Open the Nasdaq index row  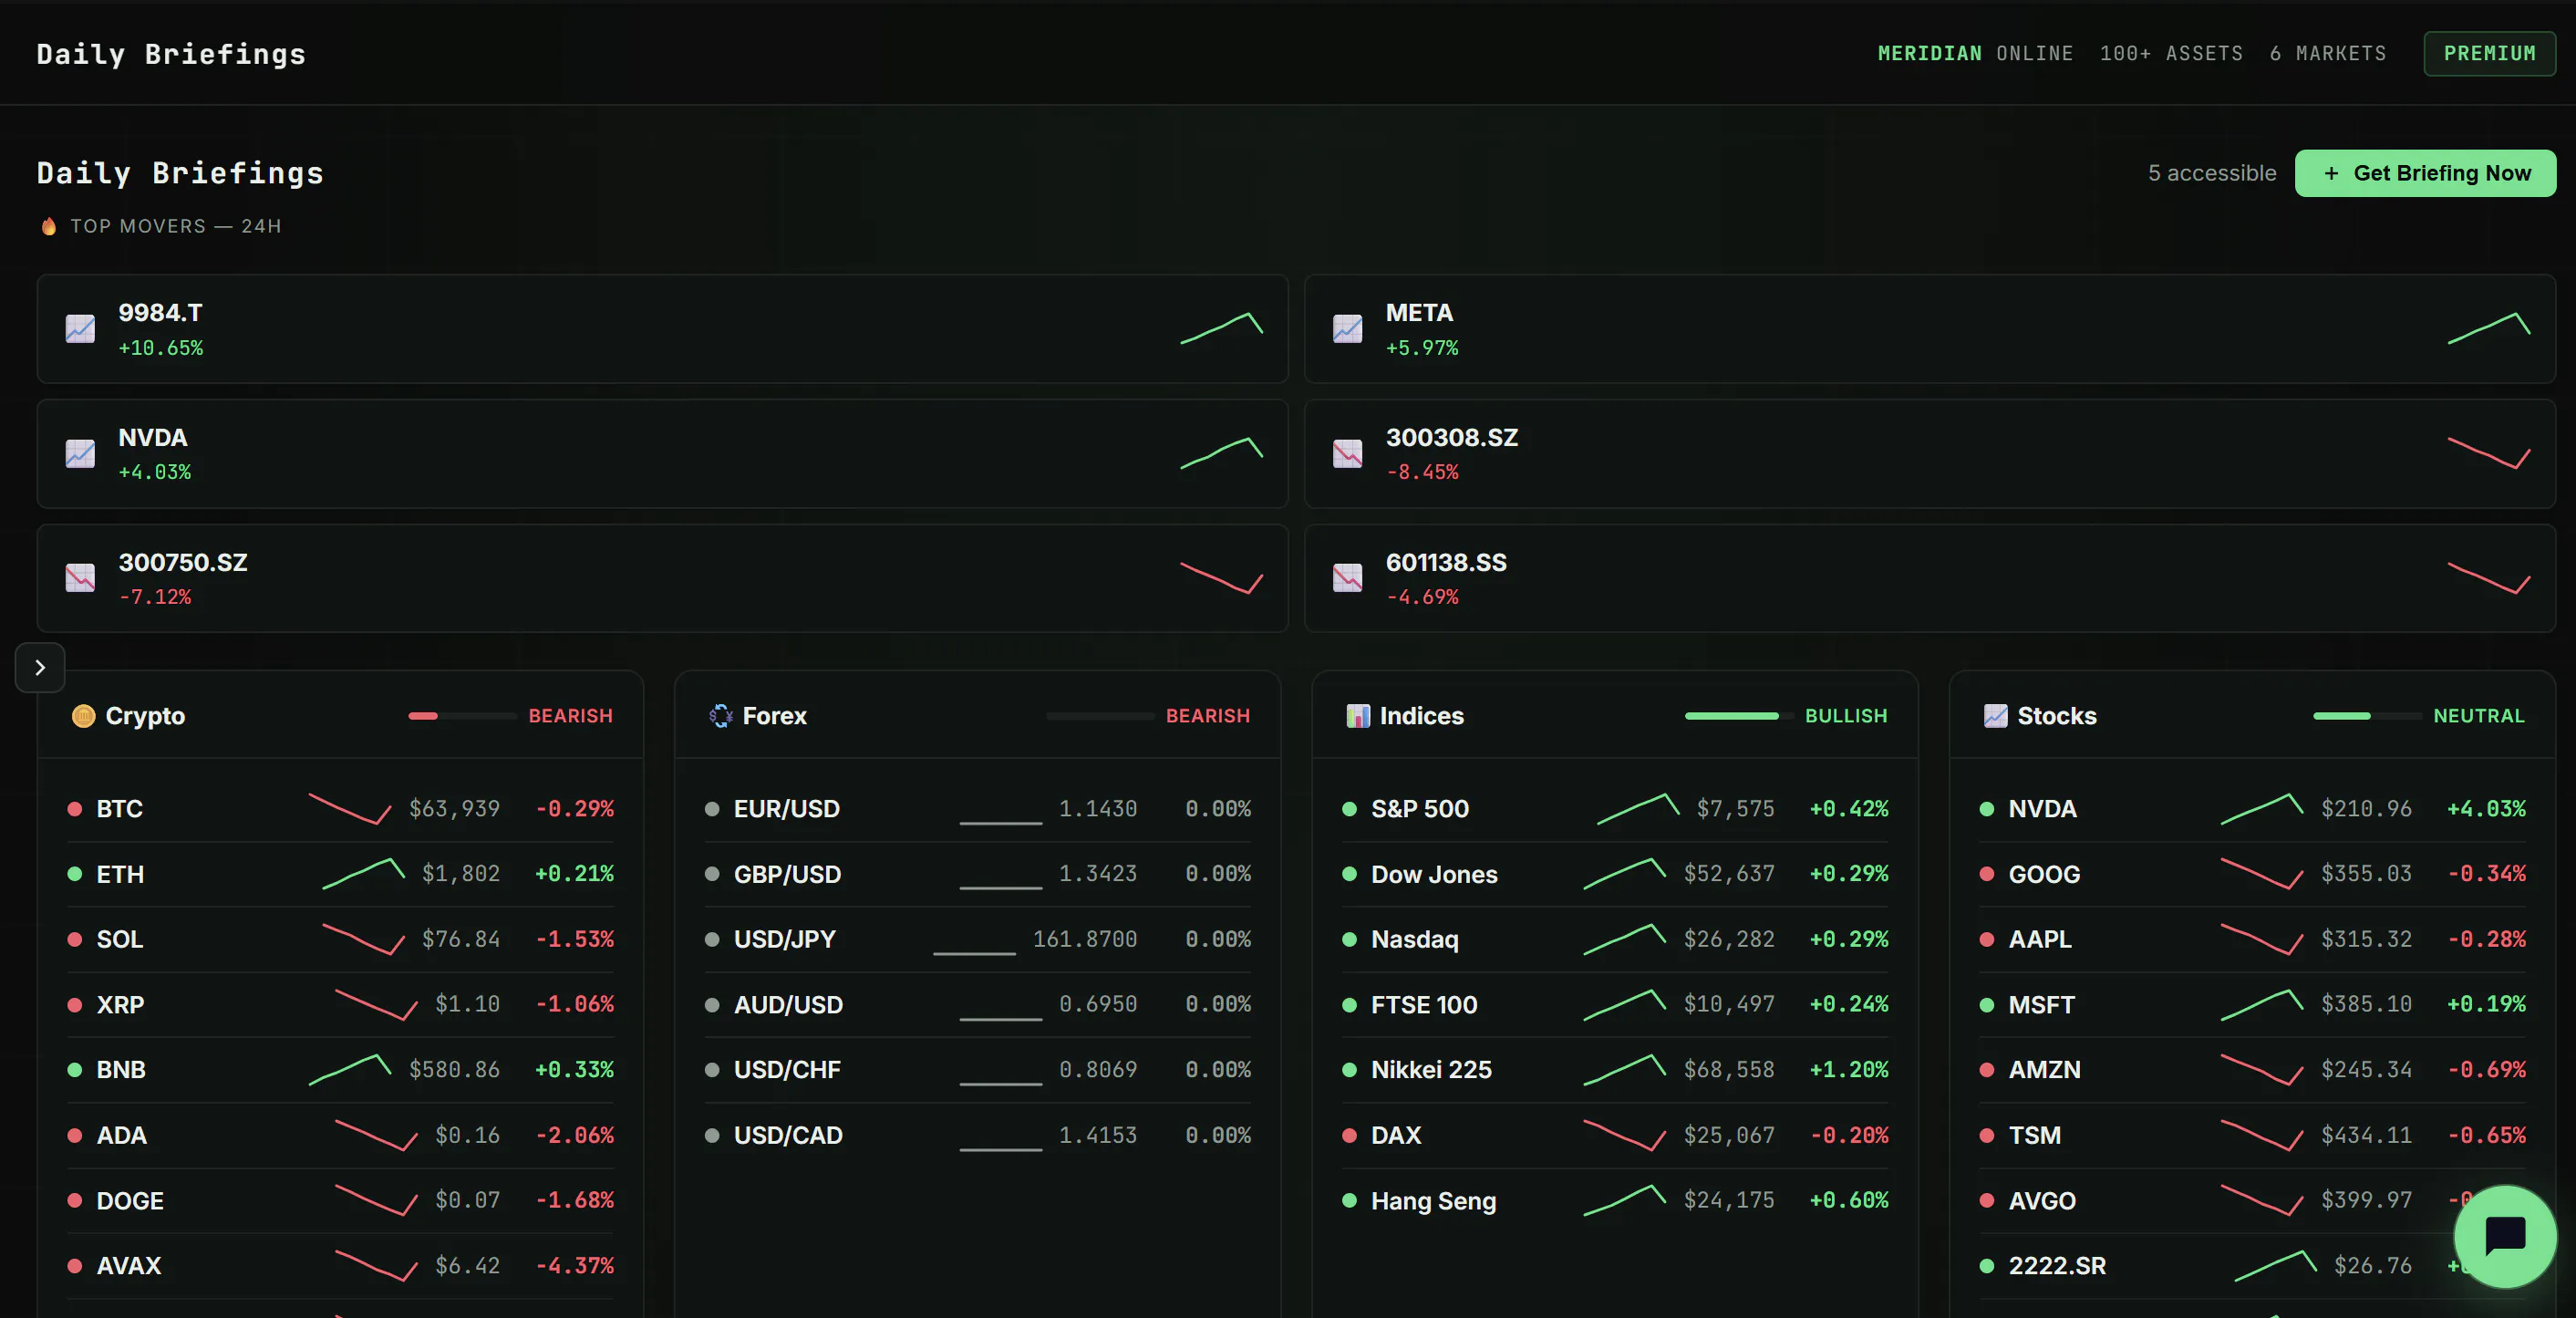[1615, 939]
